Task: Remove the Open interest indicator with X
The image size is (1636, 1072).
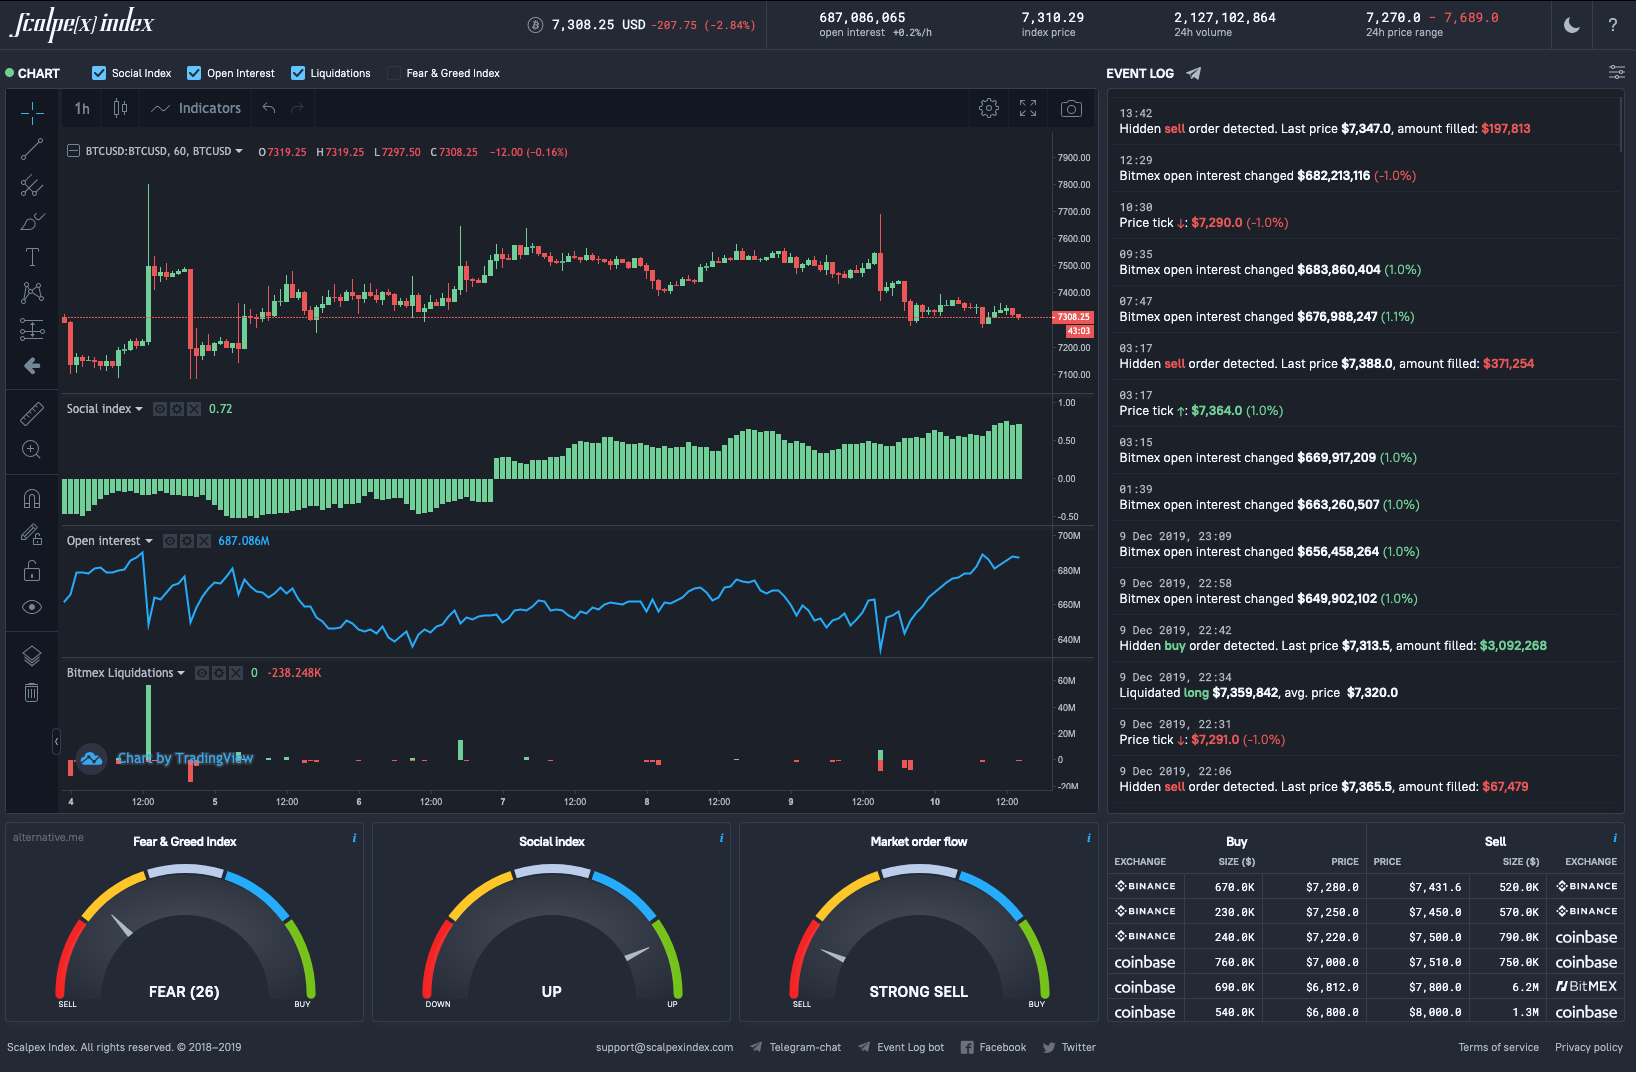Action: (204, 541)
